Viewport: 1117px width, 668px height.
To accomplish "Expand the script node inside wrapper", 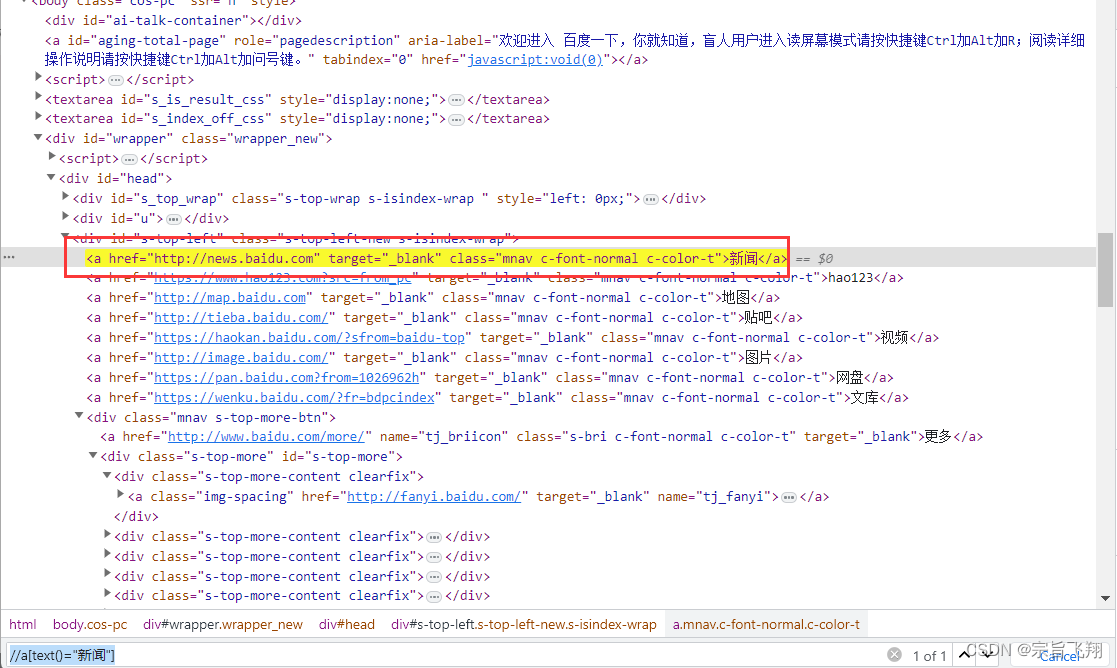I will pos(52,157).
